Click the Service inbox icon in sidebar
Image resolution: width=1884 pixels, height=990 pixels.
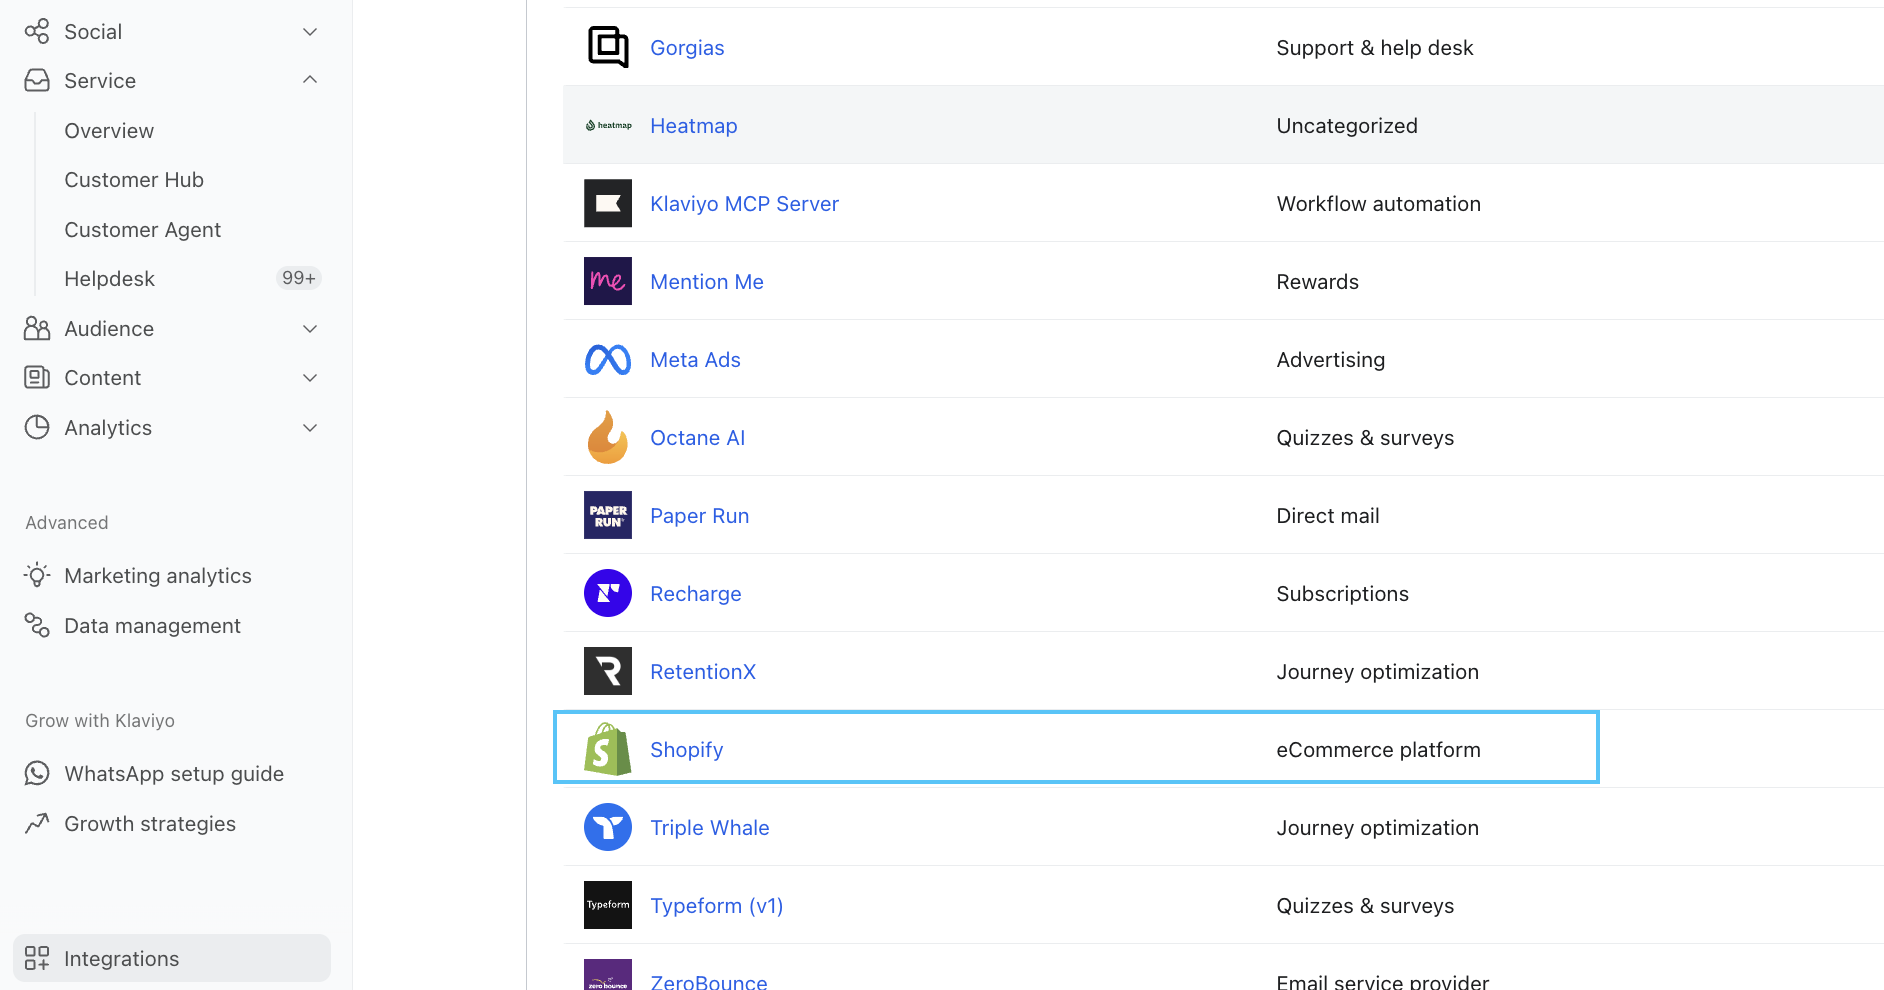click(x=37, y=80)
